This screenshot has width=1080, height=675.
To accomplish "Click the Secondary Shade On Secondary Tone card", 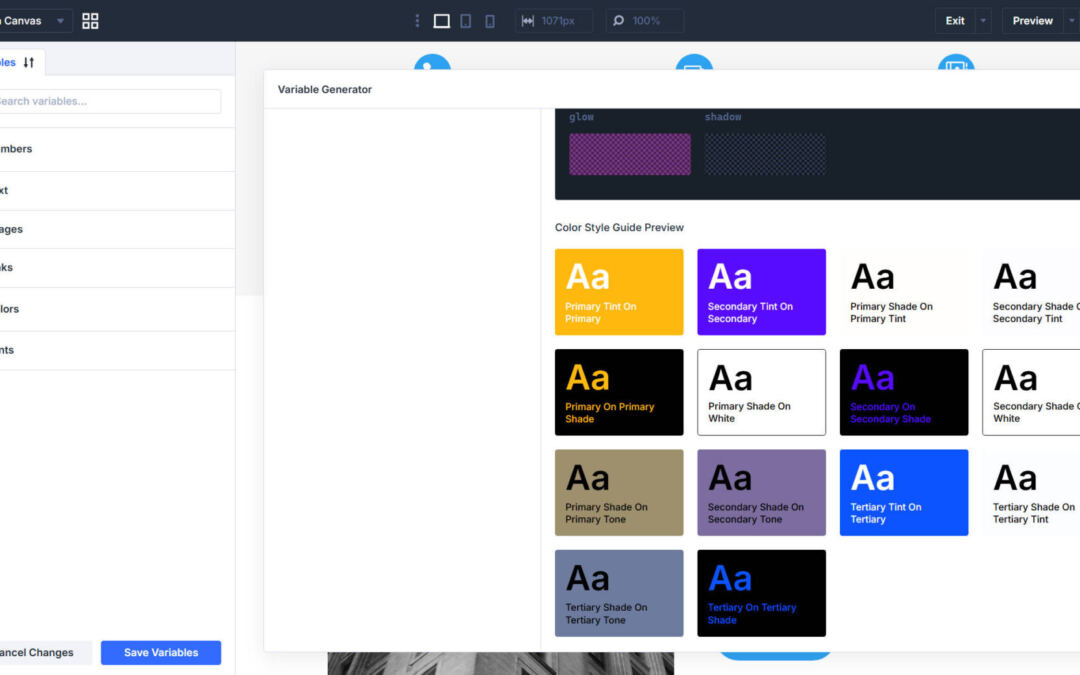I will click(x=761, y=492).
